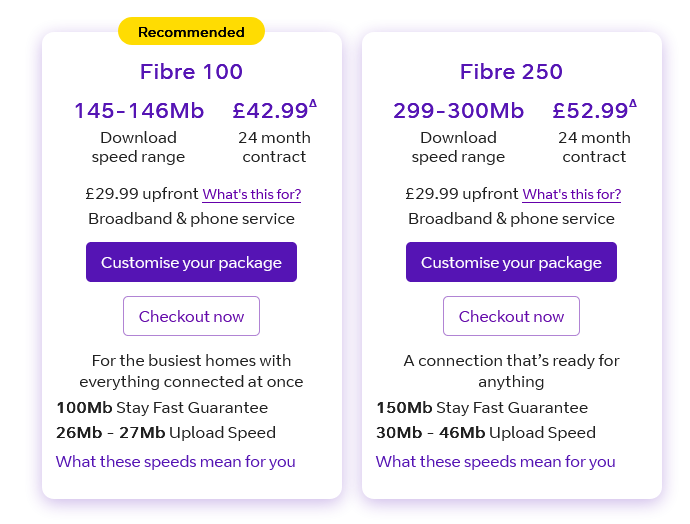
Task: Click the 145-146Mb download speed figure
Action: (x=139, y=110)
